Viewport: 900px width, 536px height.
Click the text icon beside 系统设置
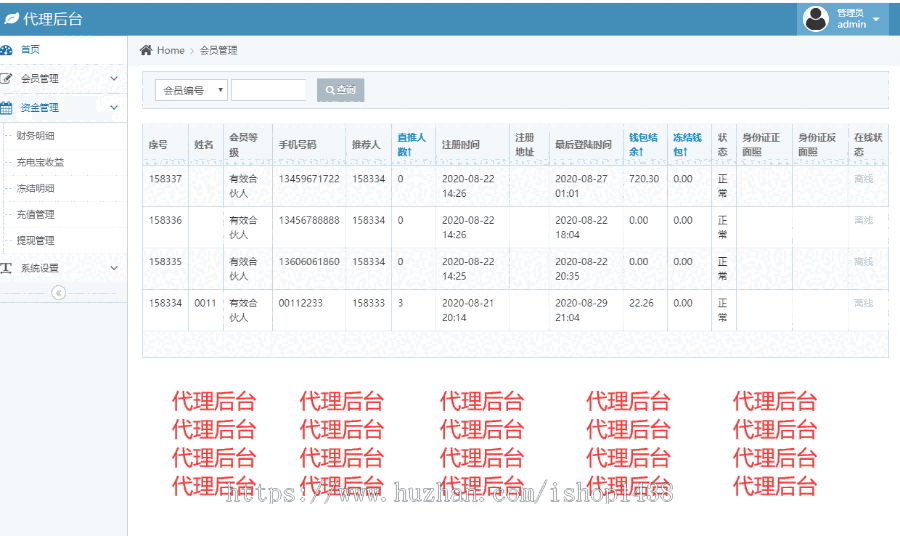7,268
